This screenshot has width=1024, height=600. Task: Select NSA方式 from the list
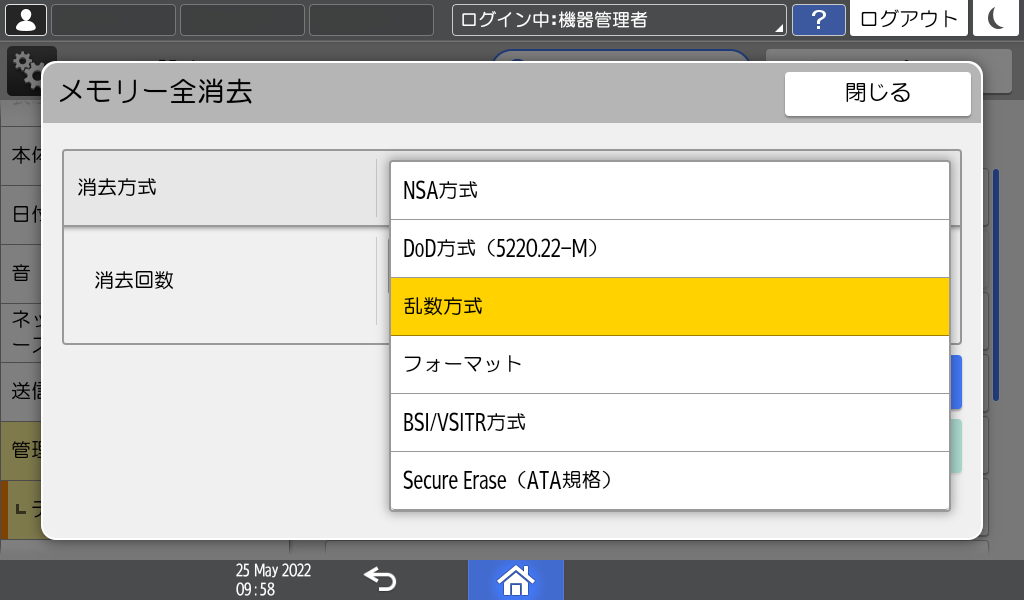pos(669,190)
